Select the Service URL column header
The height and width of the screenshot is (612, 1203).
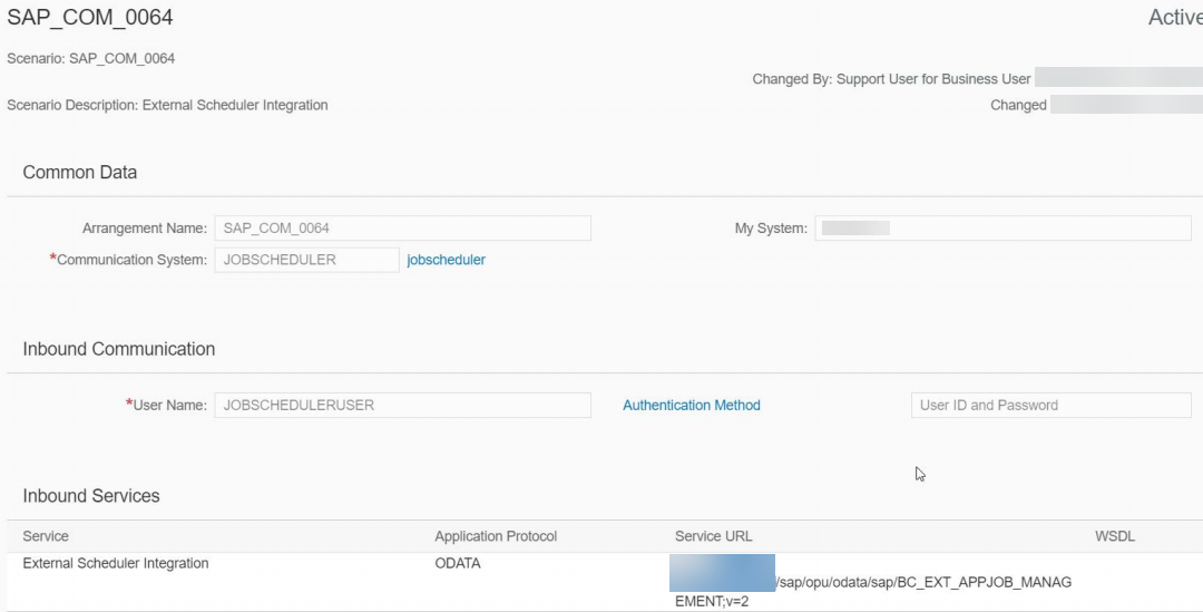click(x=714, y=536)
